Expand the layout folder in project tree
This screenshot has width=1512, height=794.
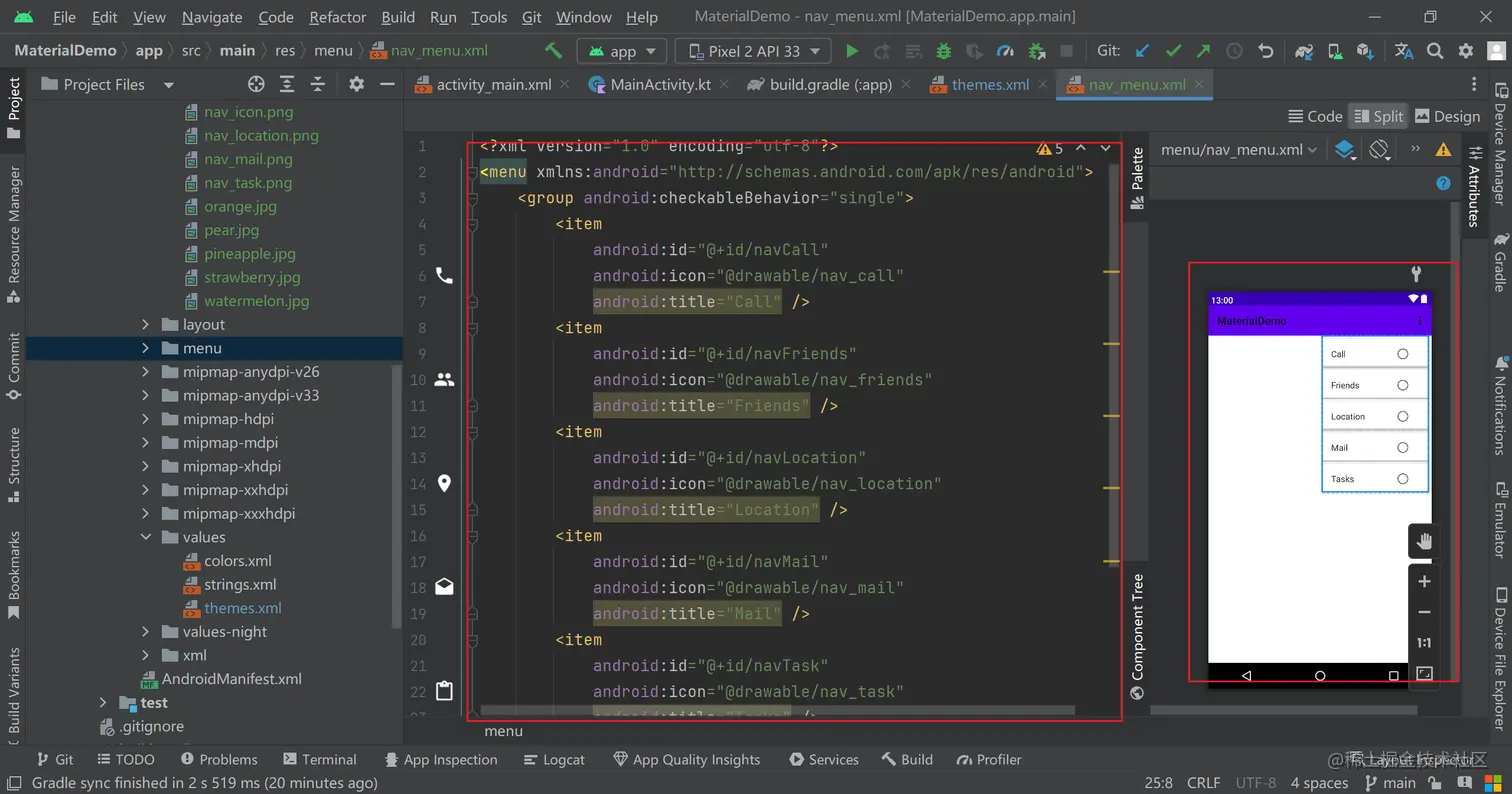[146, 324]
